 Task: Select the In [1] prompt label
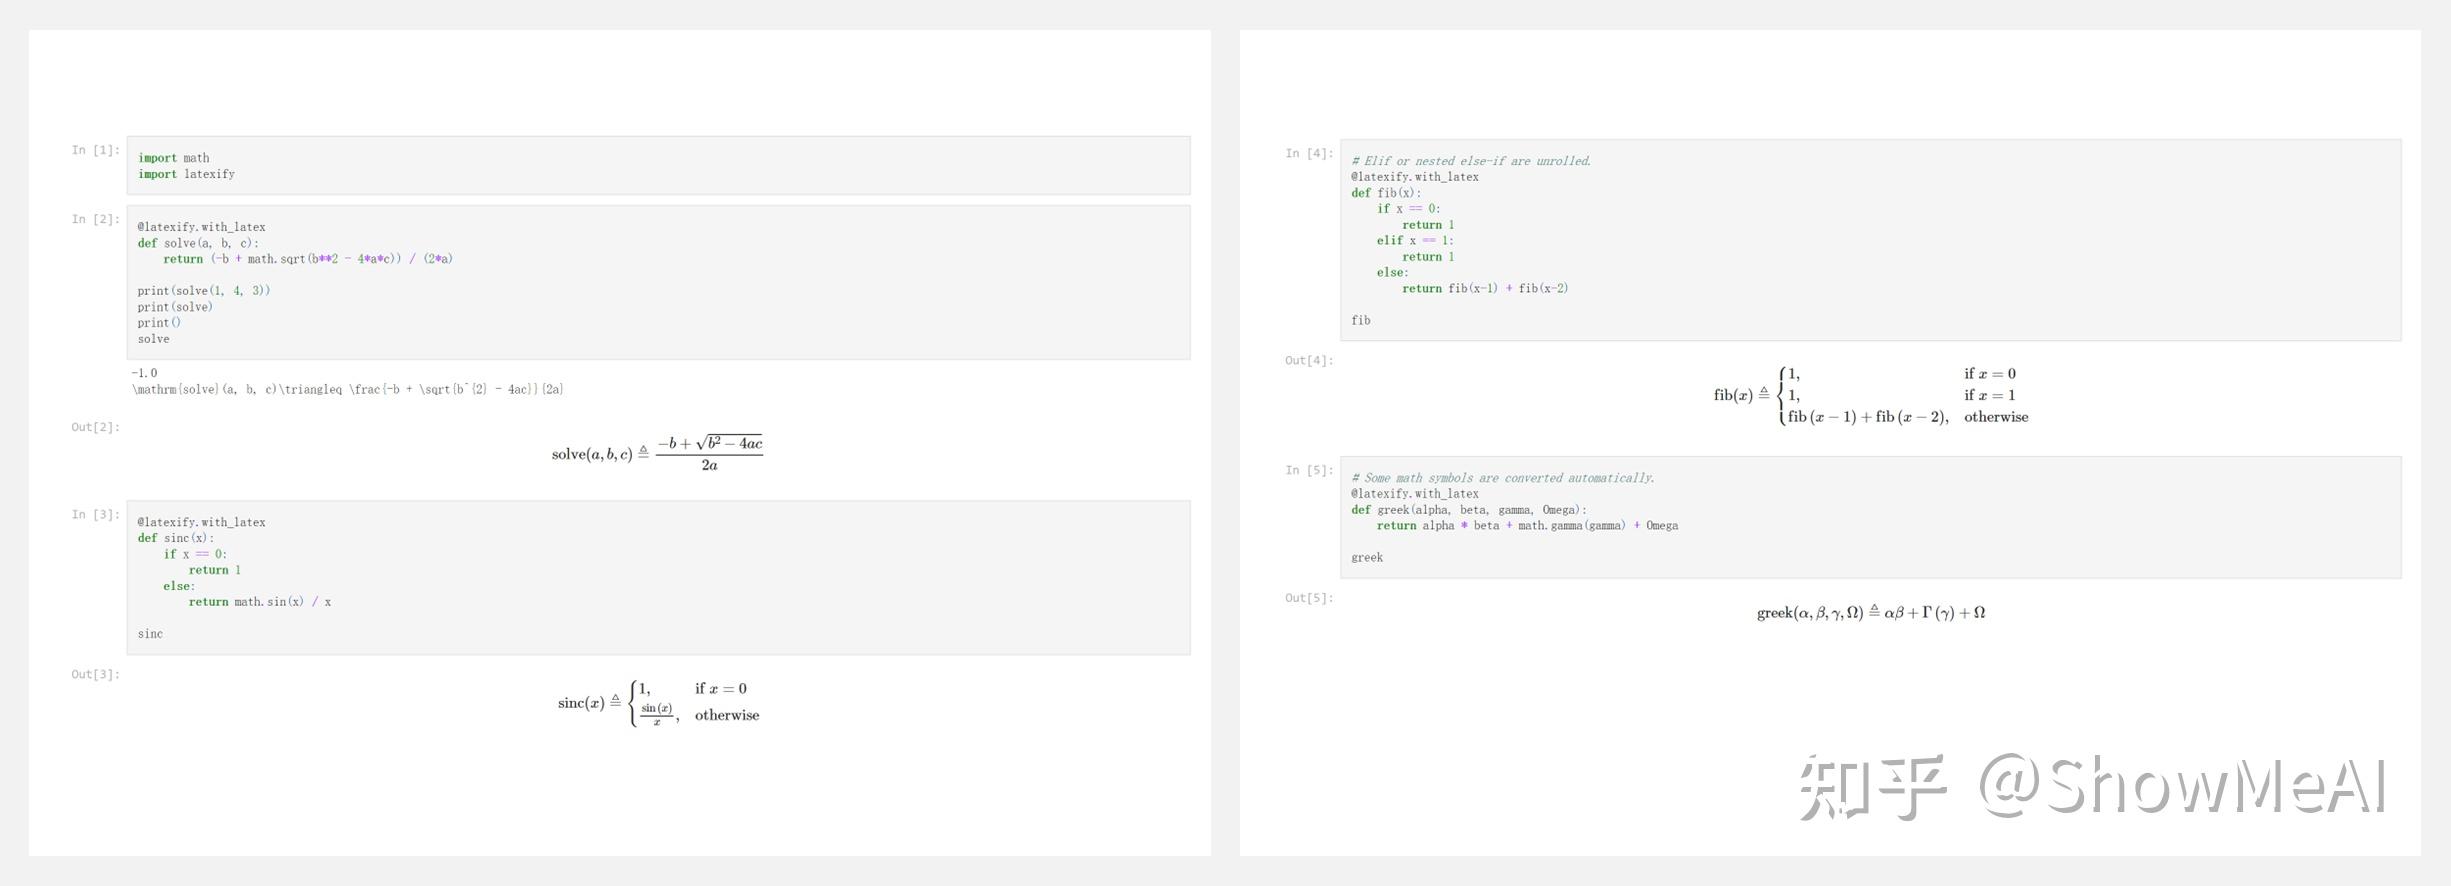95,150
